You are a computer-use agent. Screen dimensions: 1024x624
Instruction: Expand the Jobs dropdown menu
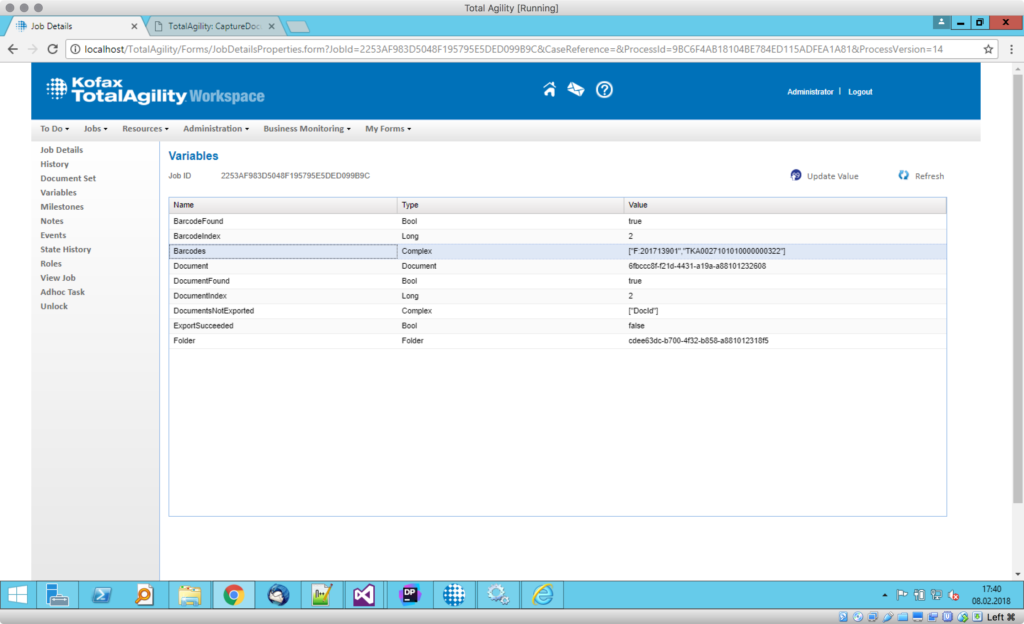tap(95, 129)
